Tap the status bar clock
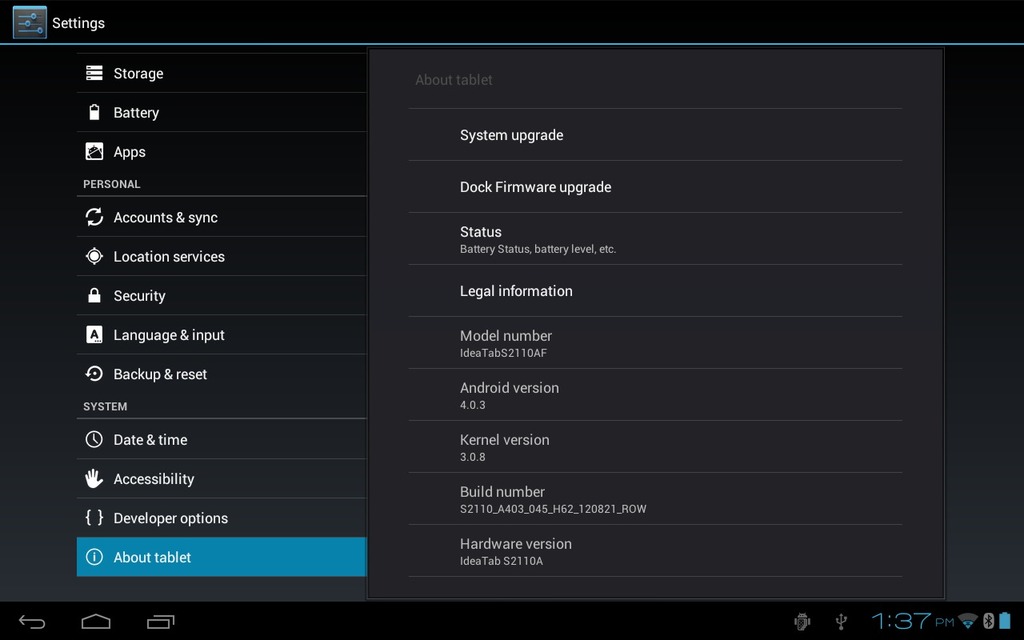Image resolution: width=1024 pixels, height=640 pixels. pos(912,621)
